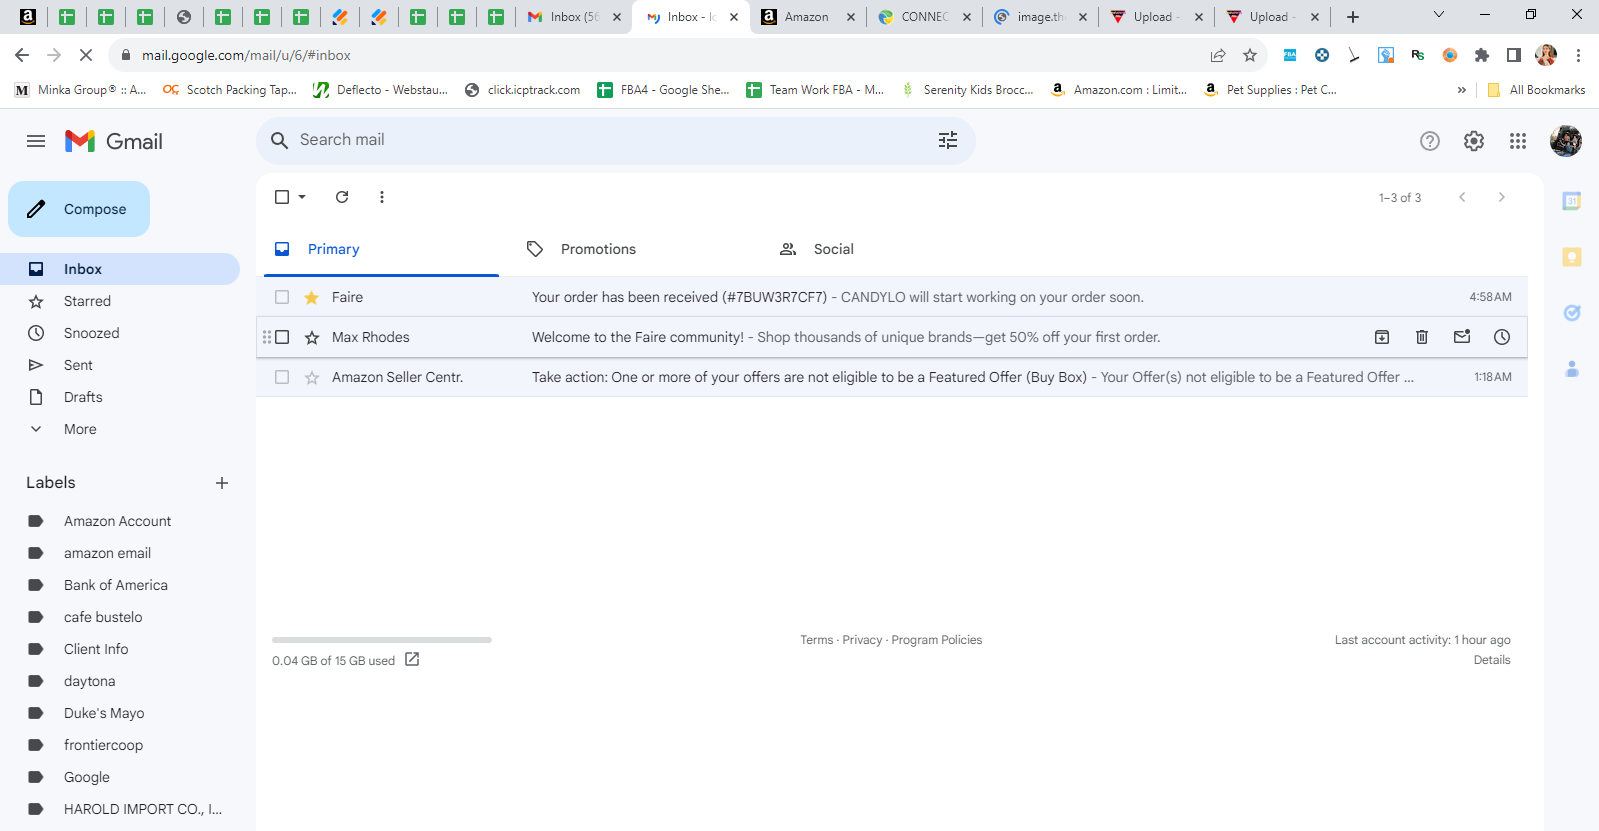Bookmark this page with the star icon

tap(1250, 55)
